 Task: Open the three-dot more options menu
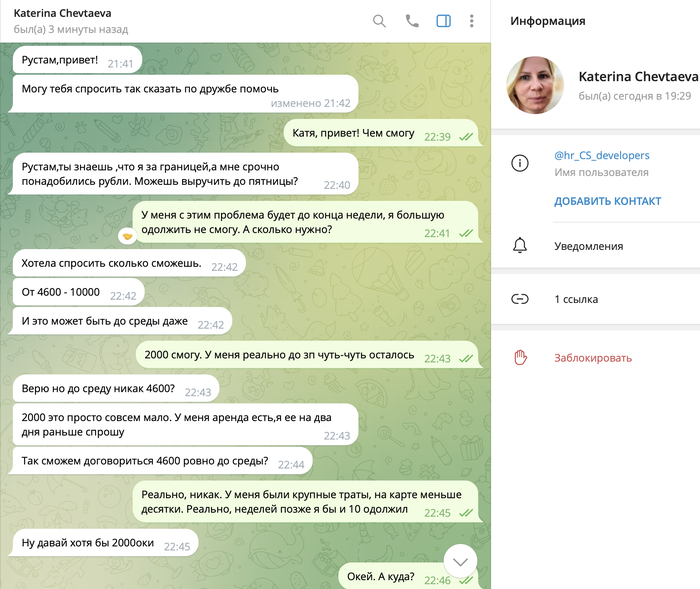point(471,21)
